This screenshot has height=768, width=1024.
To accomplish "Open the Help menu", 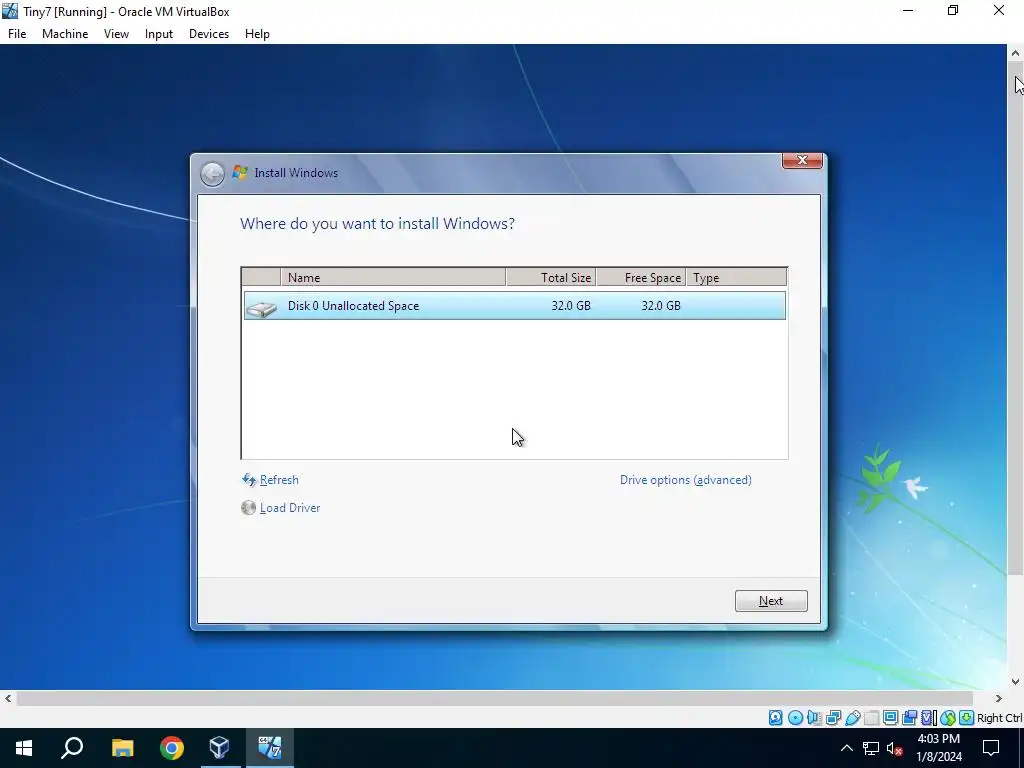I will pos(257,34).
